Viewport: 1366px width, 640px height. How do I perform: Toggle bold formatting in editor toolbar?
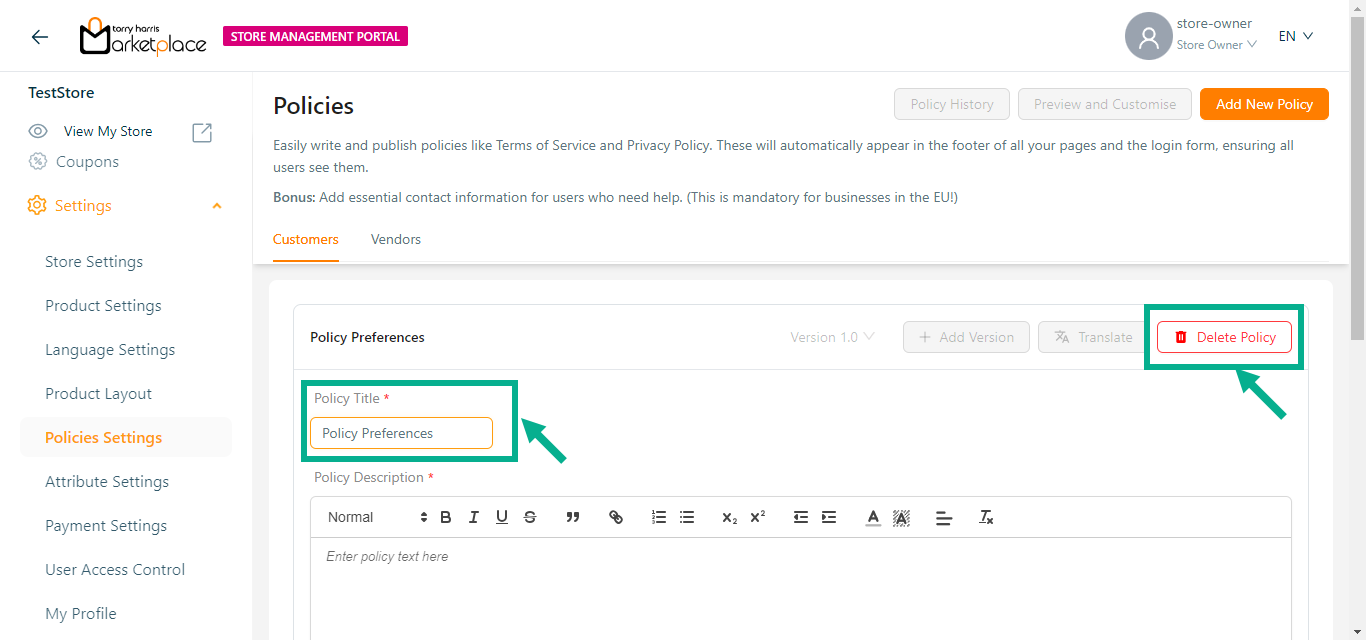click(x=446, y=517)
